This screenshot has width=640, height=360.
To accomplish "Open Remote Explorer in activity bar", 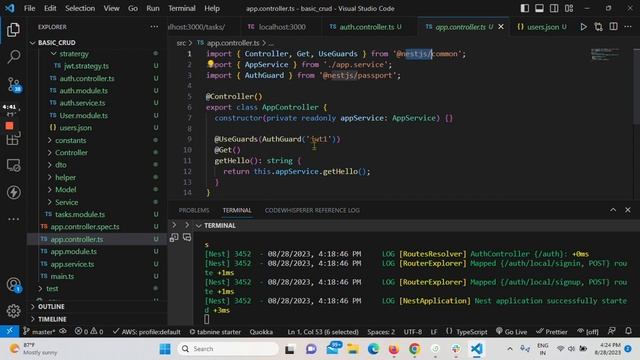I will pyautogui.click(x=13, y=165).
